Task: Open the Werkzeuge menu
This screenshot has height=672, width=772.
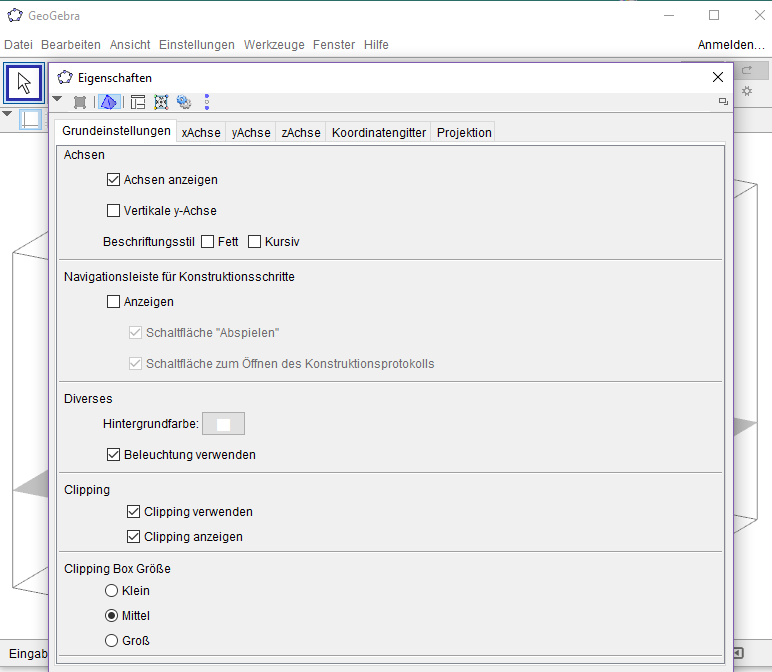Action: click(274, 45)
